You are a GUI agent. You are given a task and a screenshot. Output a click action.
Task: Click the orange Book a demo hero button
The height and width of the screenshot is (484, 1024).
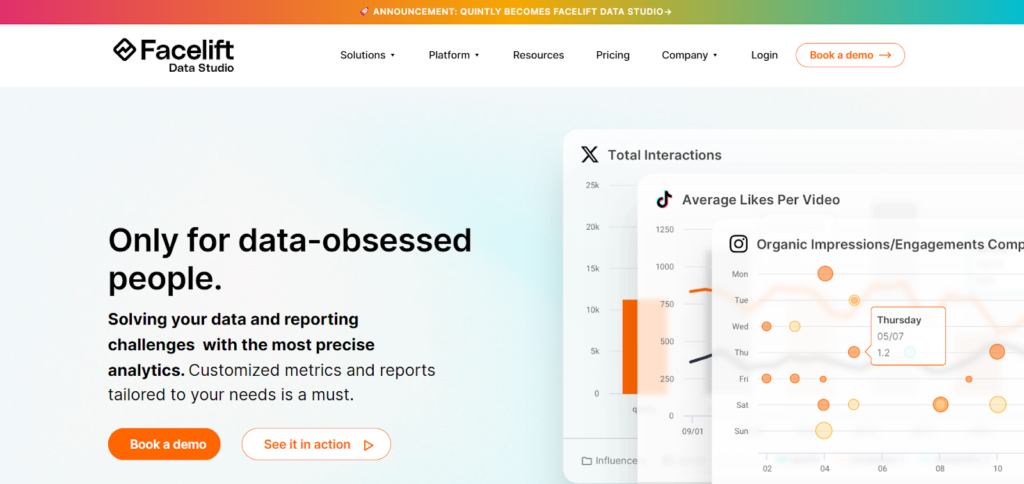coord(164,444)
